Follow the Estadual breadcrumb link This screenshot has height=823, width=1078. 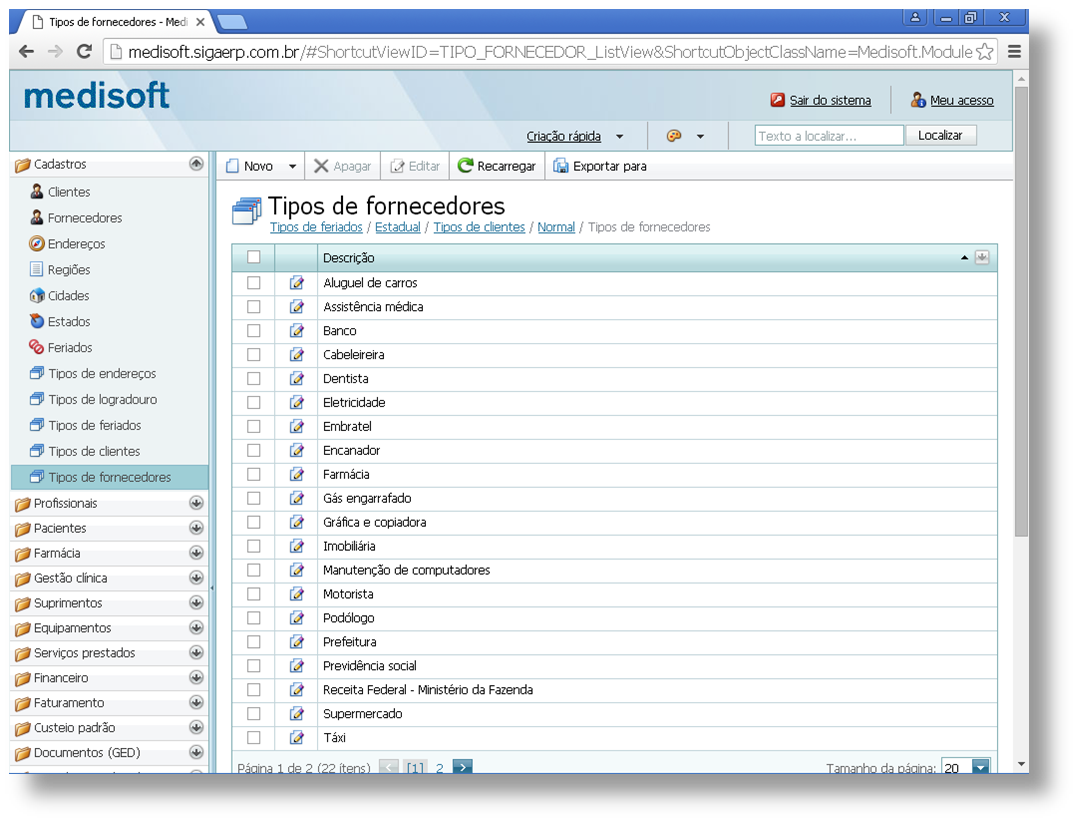click(x=397, y=227)
